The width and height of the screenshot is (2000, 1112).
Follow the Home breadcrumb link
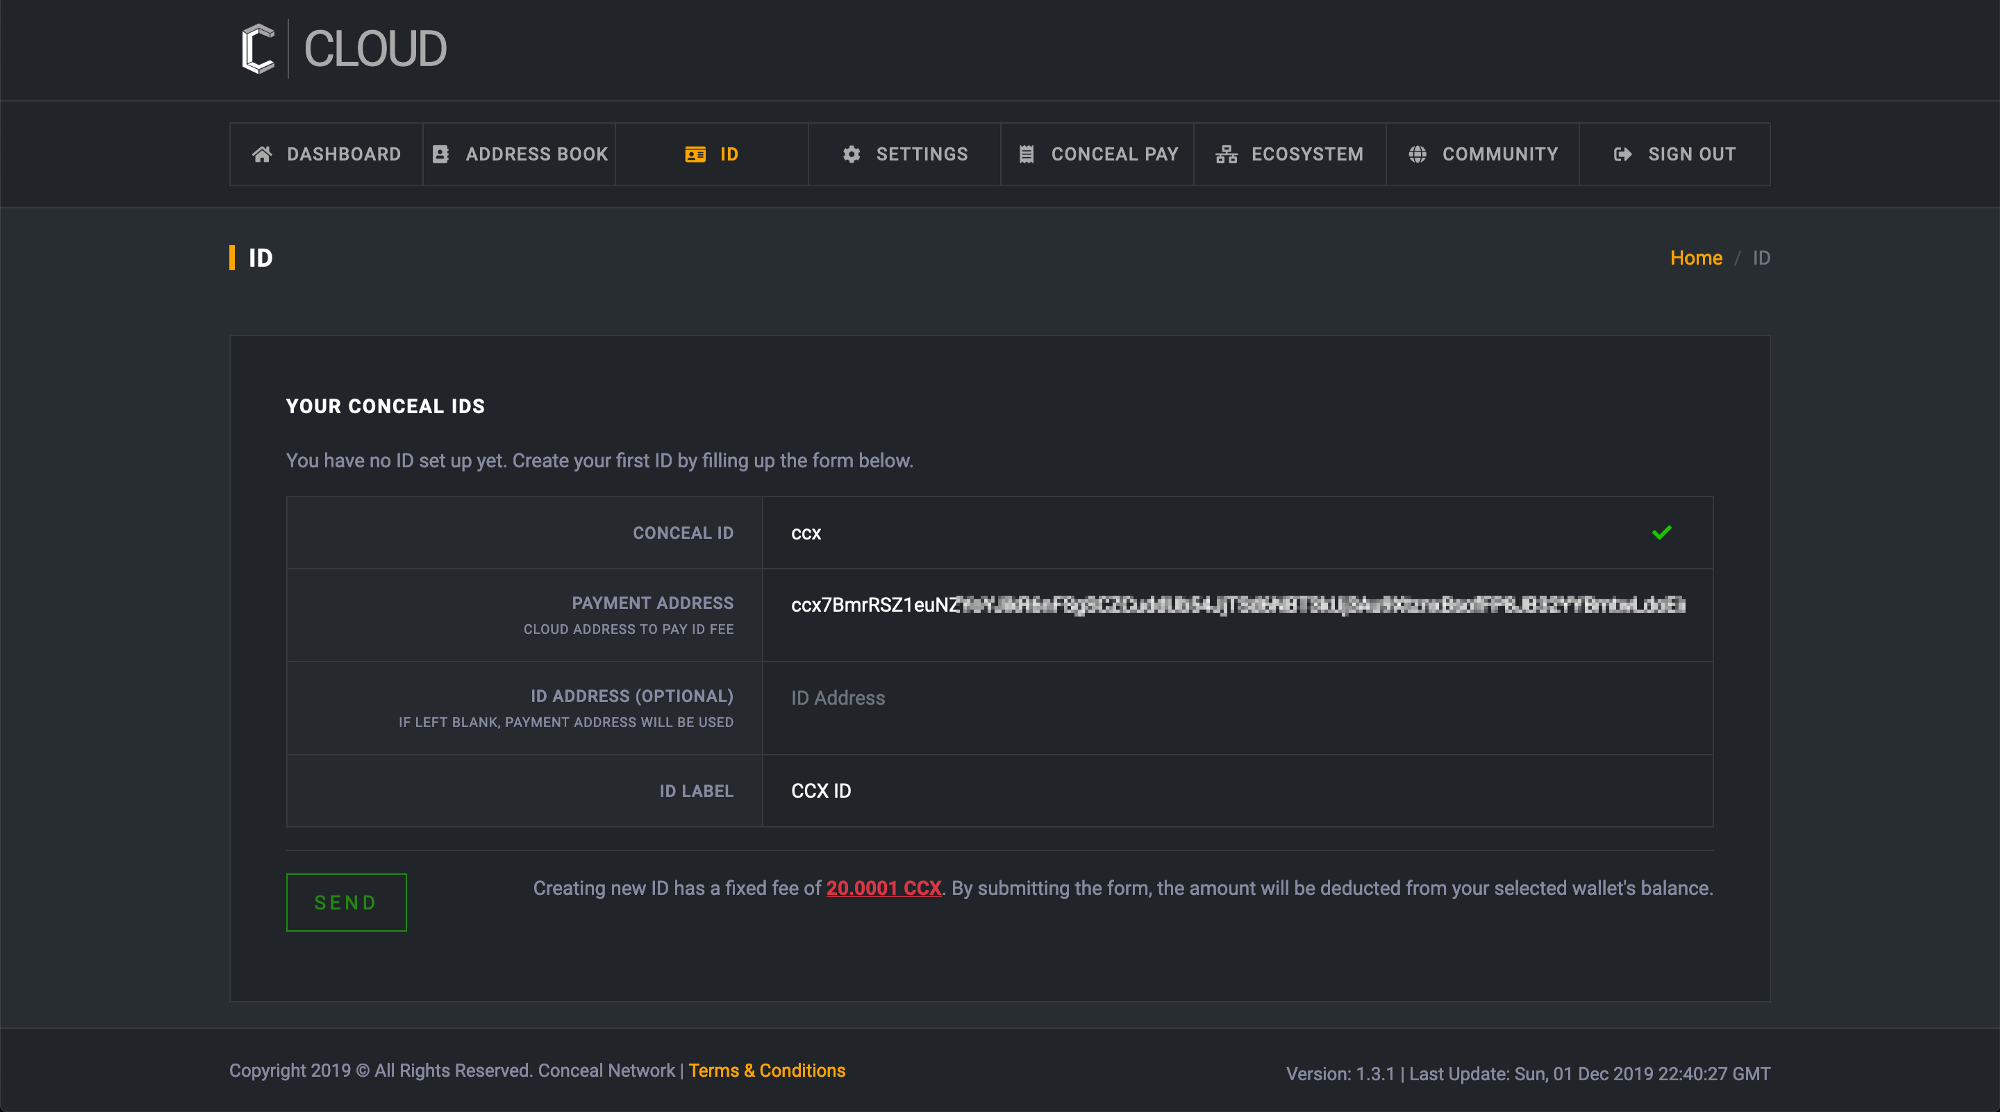[1696, 258]
